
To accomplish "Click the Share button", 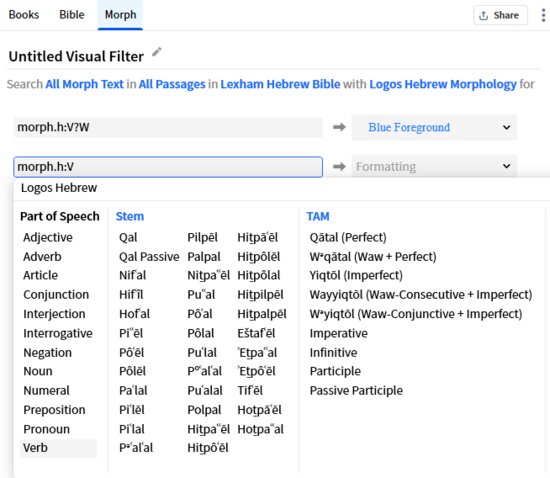I will (x=500, y=15).
